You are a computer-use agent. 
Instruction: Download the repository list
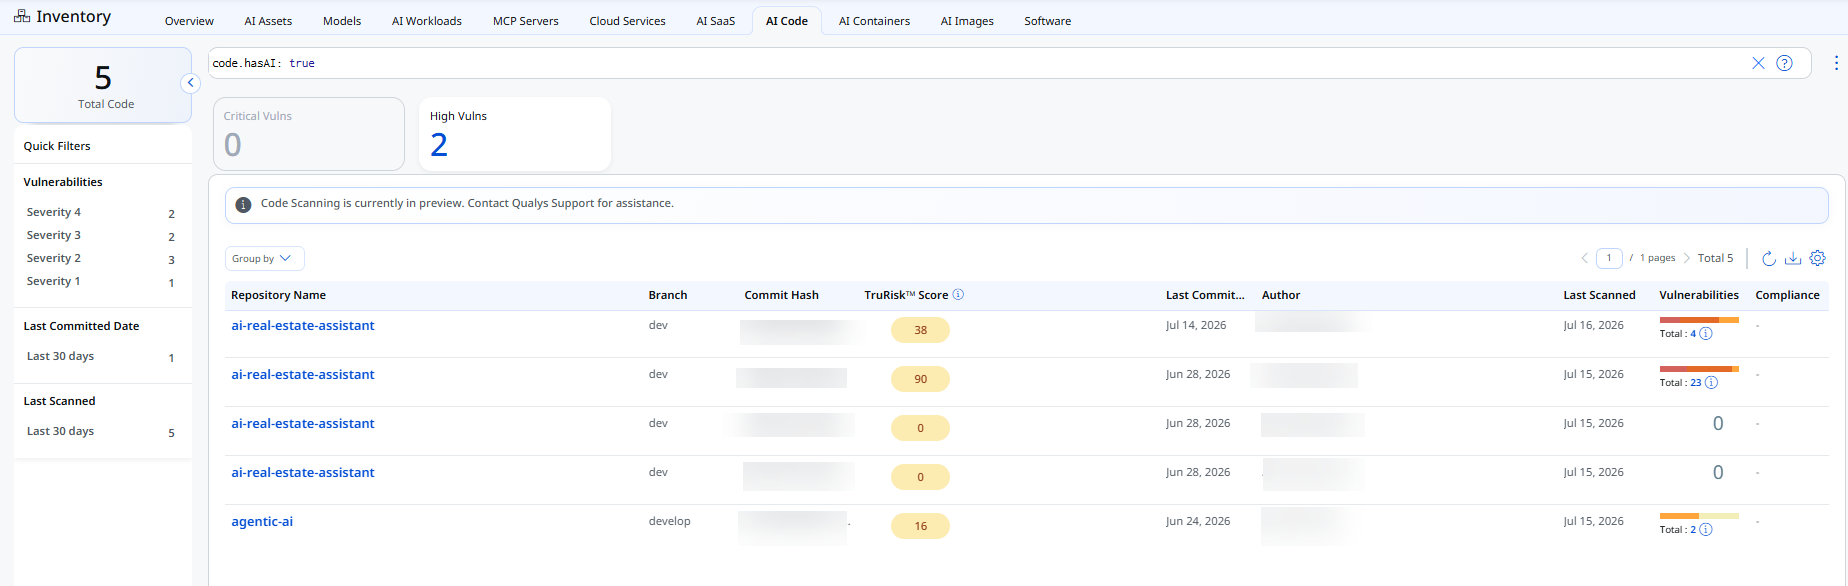(1793, 258)
